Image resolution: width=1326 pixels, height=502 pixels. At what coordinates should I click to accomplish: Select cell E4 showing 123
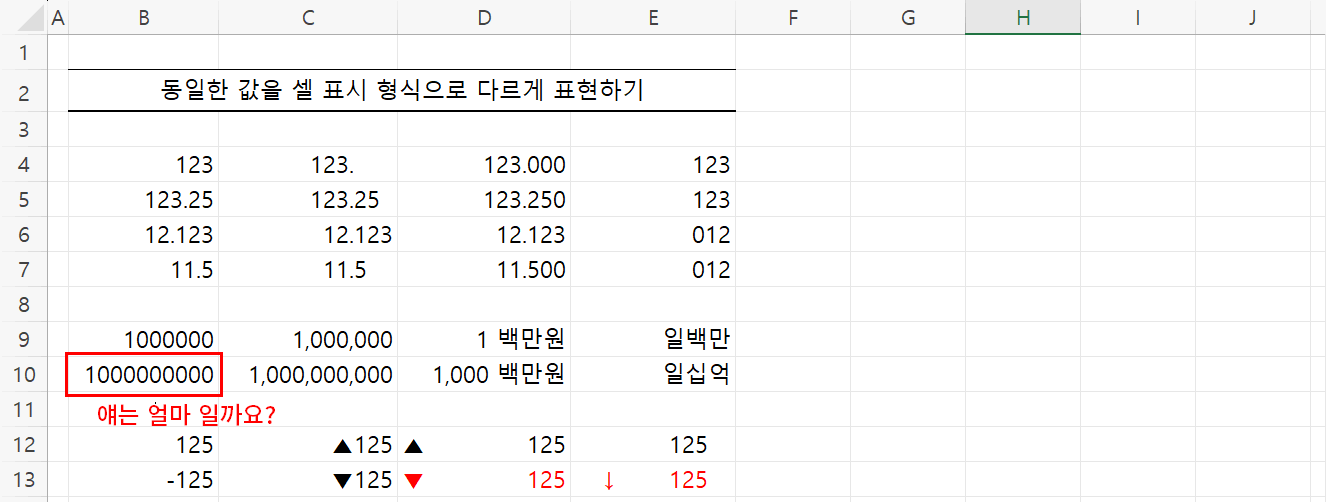point(653,165)
